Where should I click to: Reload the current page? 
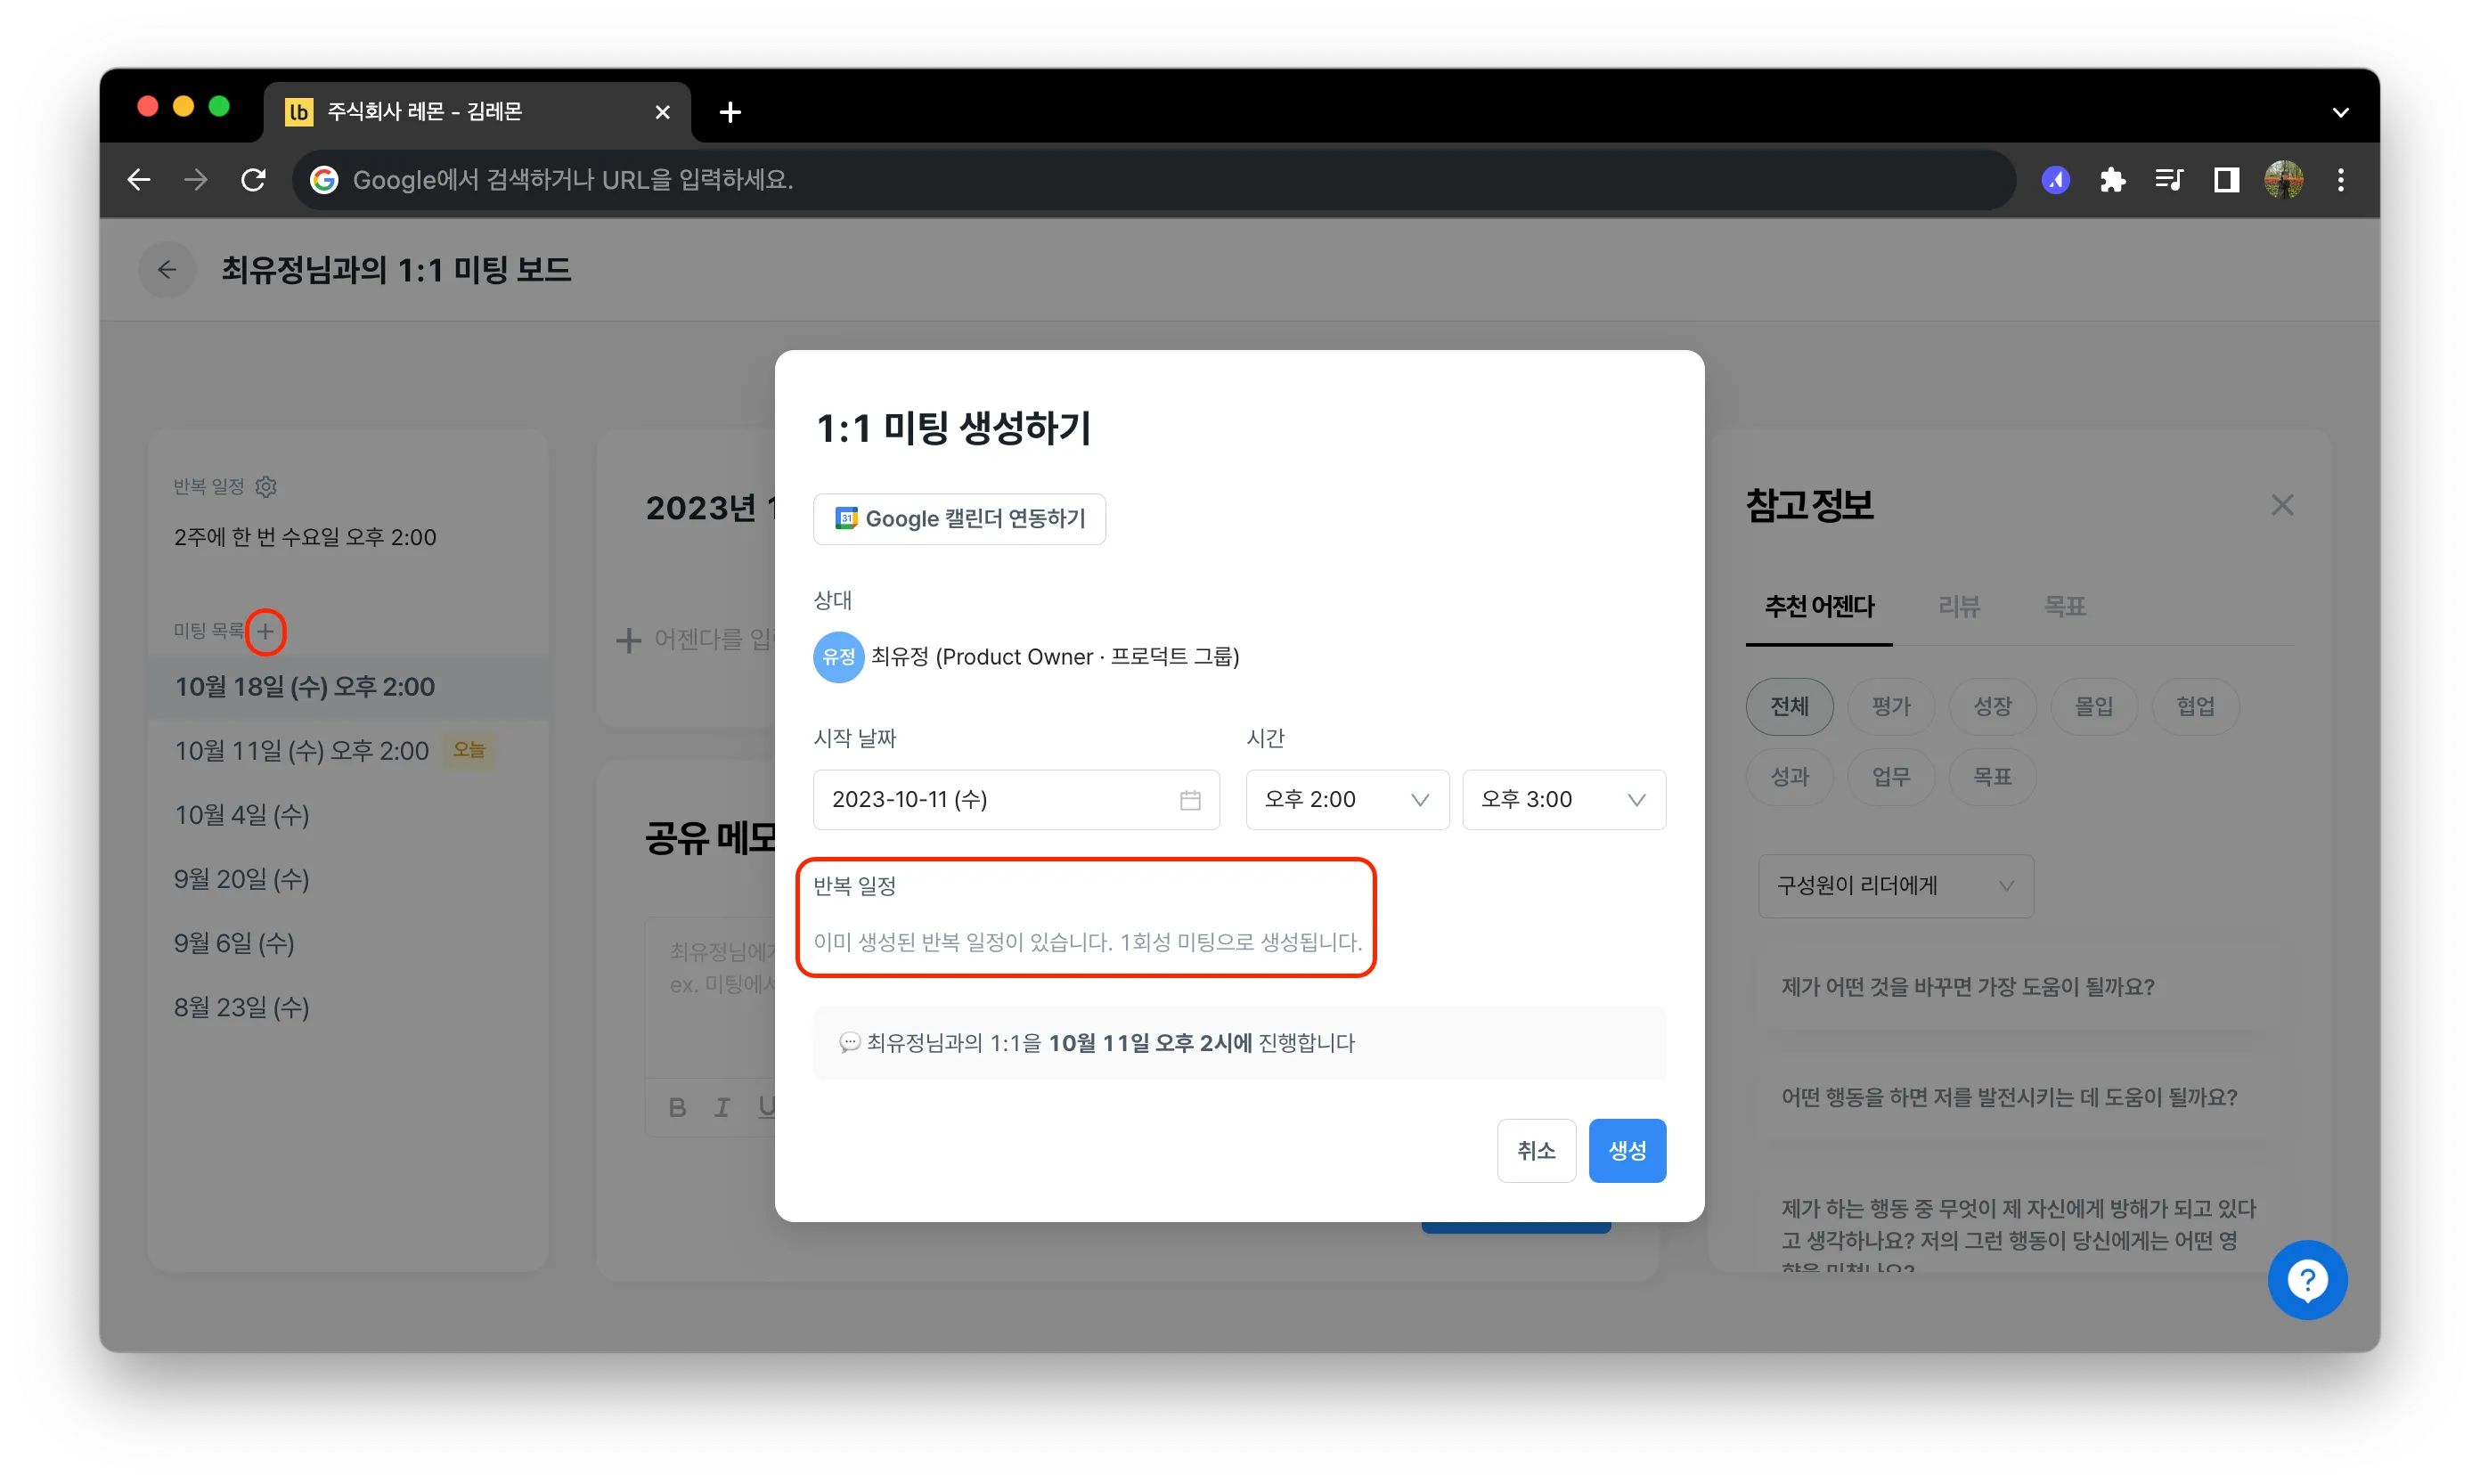click(254, 180)
